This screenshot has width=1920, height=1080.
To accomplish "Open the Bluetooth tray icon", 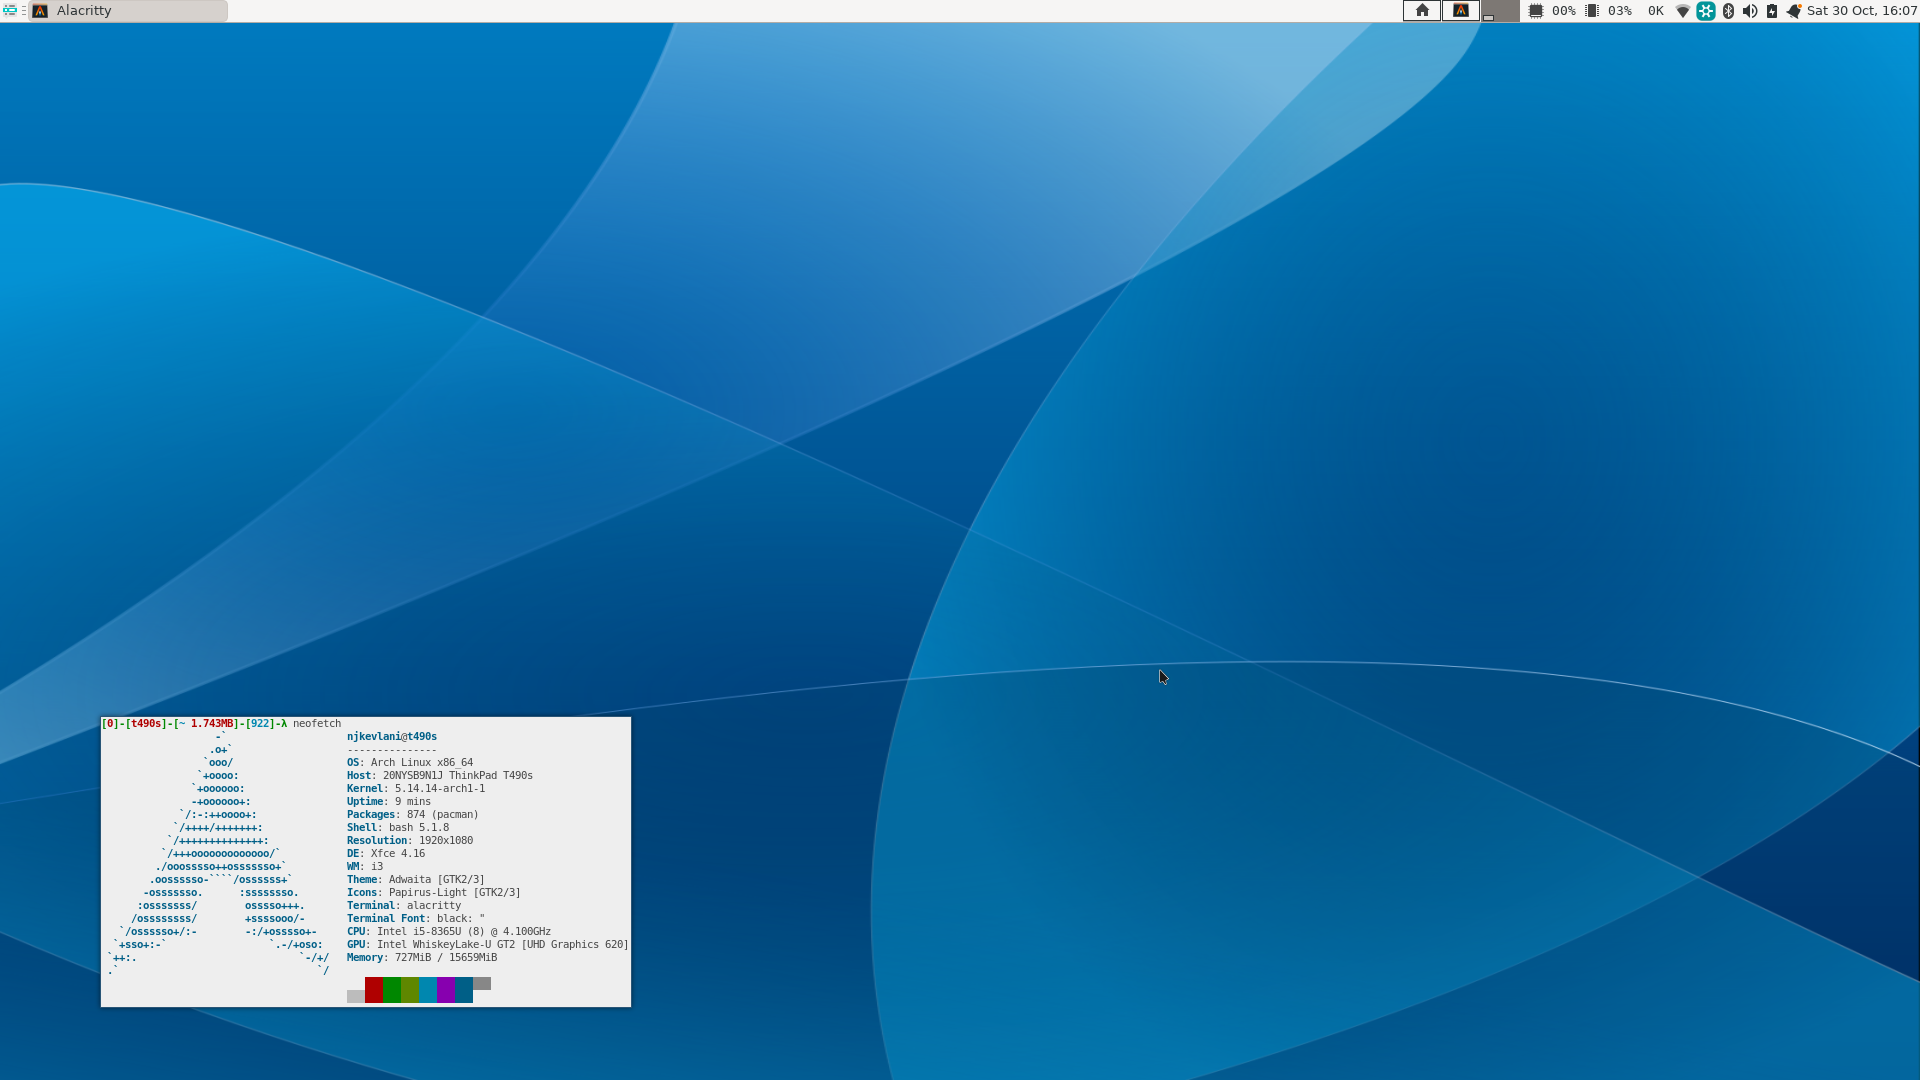I will (1728, 11).
